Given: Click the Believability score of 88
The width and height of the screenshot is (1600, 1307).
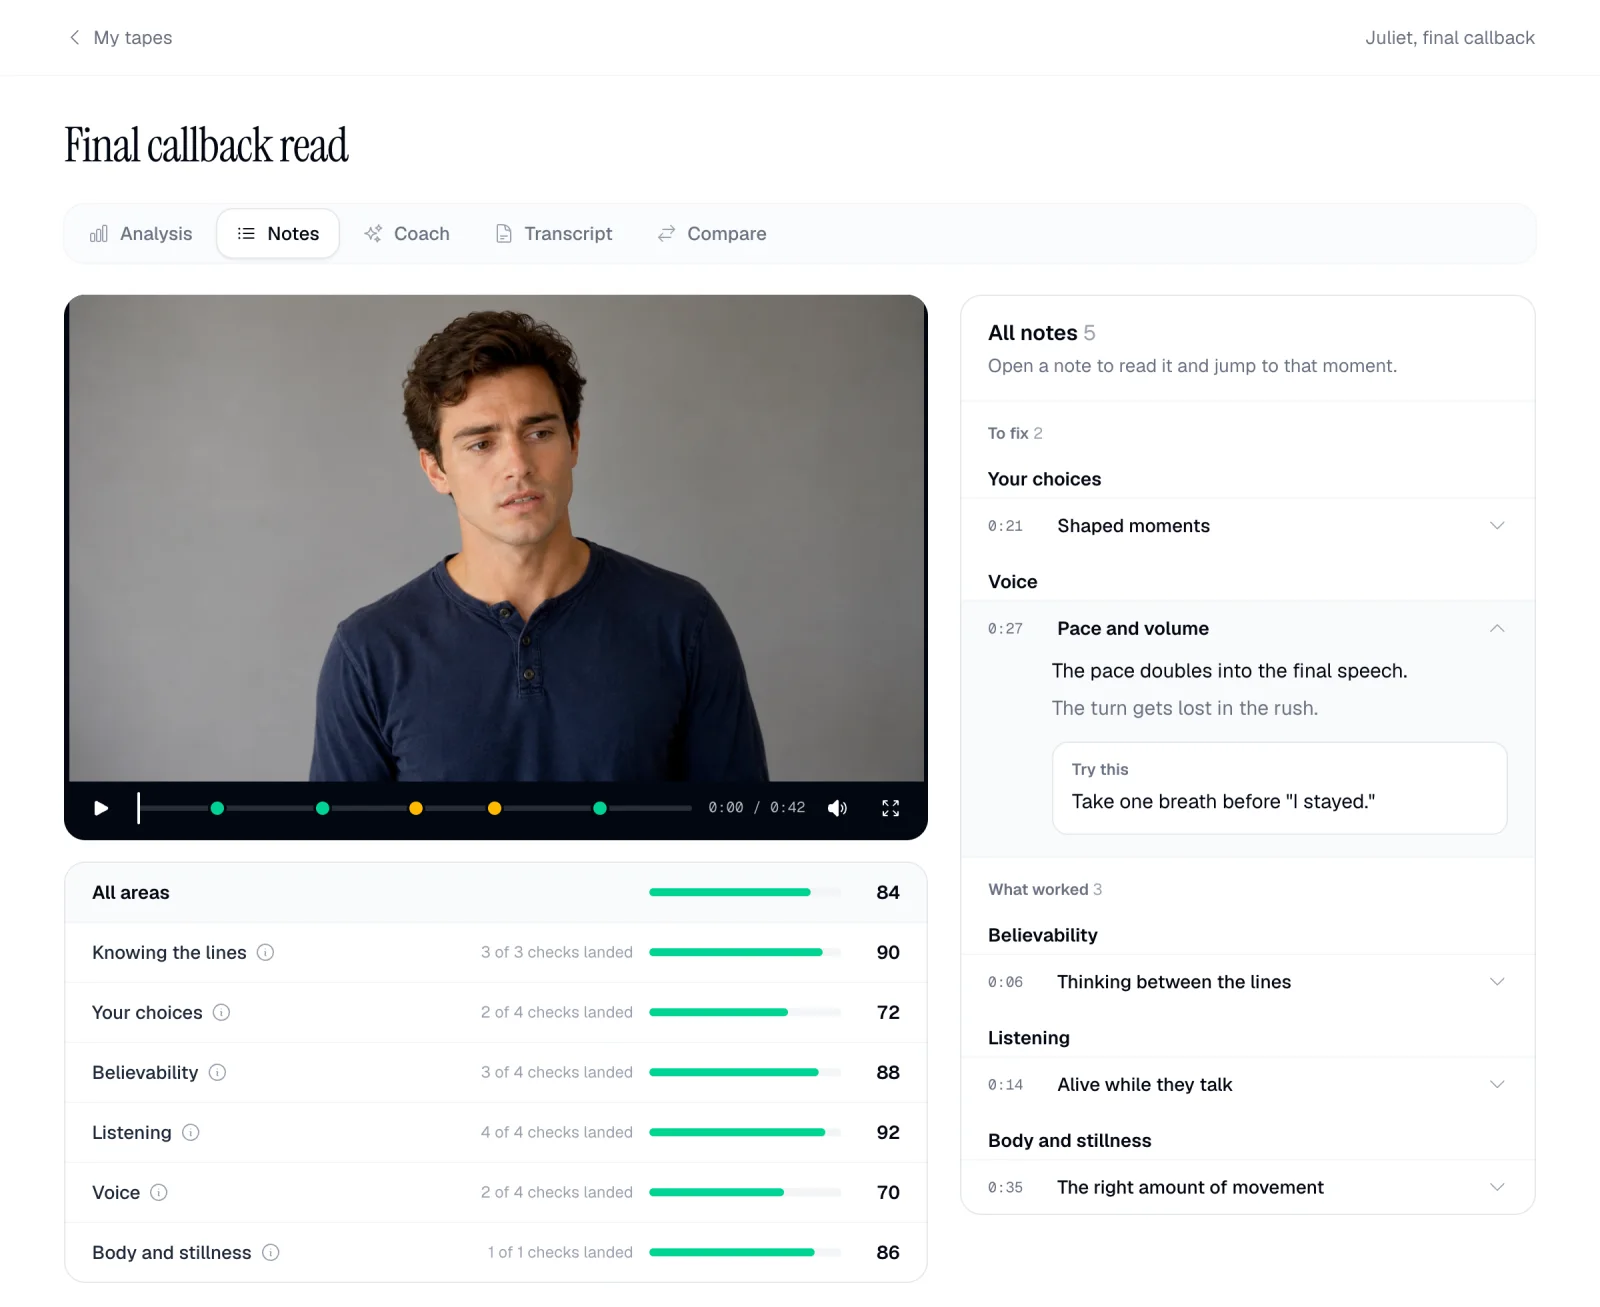Looking at the screenshot, I should 888,1072.
